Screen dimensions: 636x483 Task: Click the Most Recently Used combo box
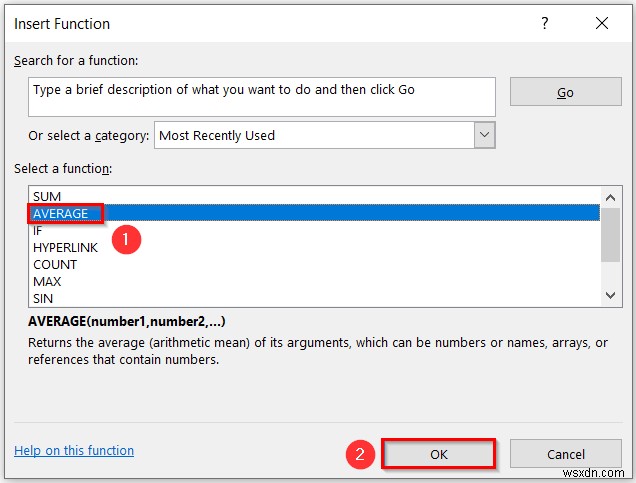315,135
